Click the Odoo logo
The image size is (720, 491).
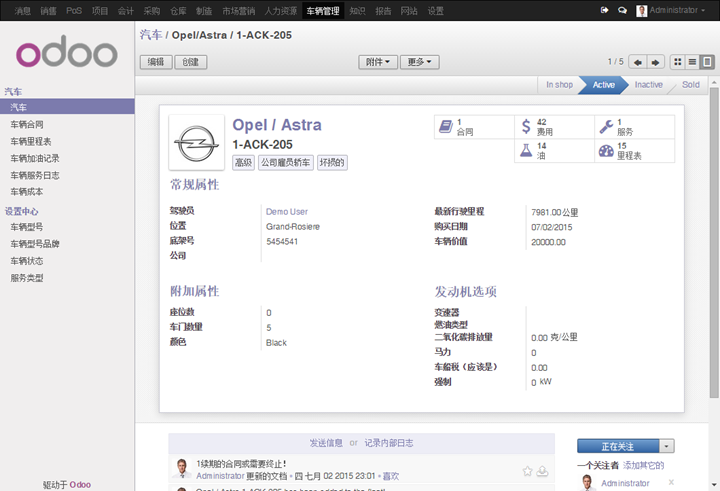coord(67,51)
